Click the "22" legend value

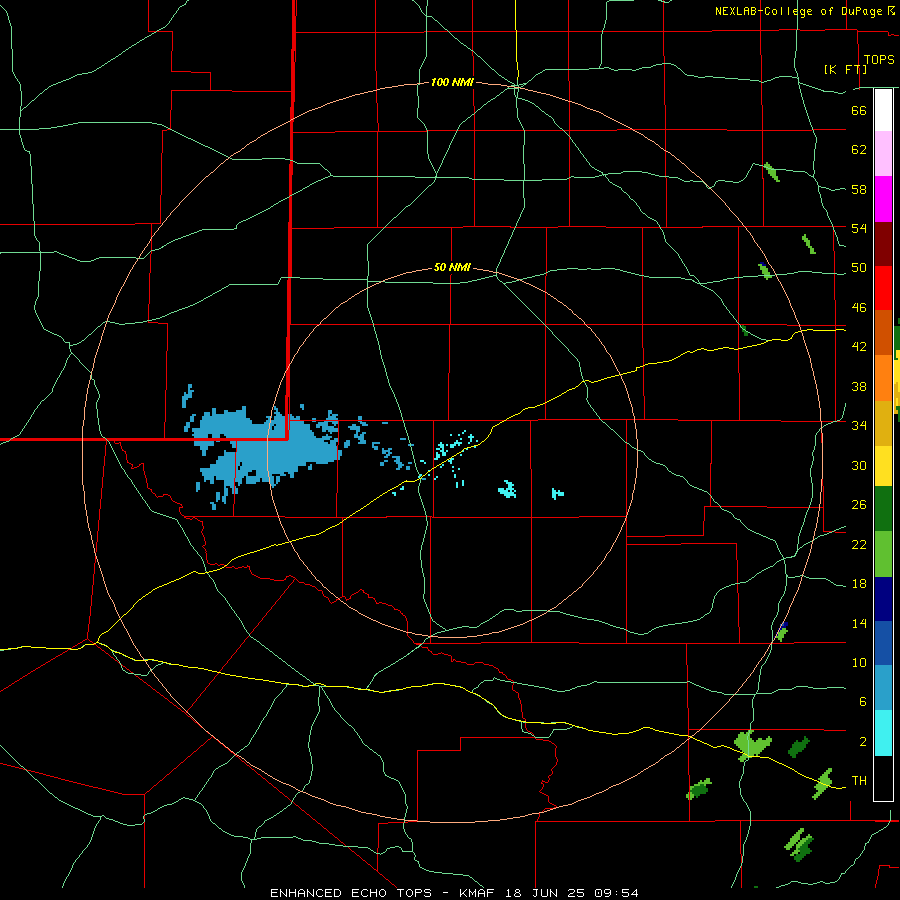click(859, 544)
